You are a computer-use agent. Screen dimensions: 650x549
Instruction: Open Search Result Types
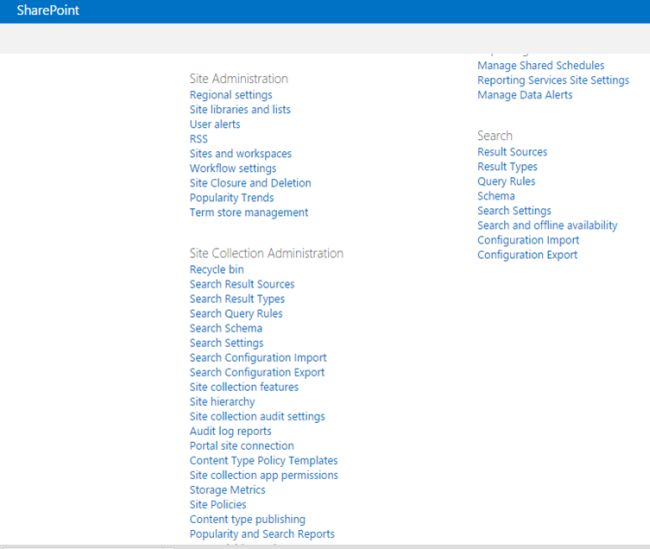237,299
